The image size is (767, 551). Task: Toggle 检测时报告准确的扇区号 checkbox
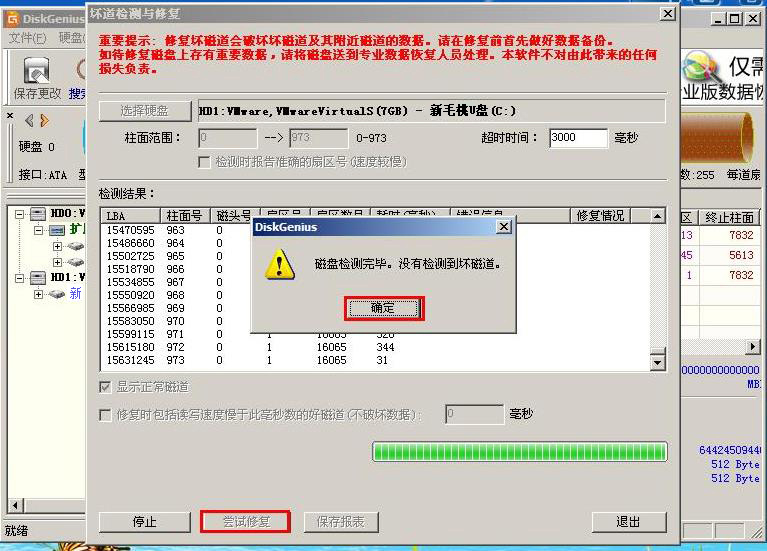coord(204,162)
